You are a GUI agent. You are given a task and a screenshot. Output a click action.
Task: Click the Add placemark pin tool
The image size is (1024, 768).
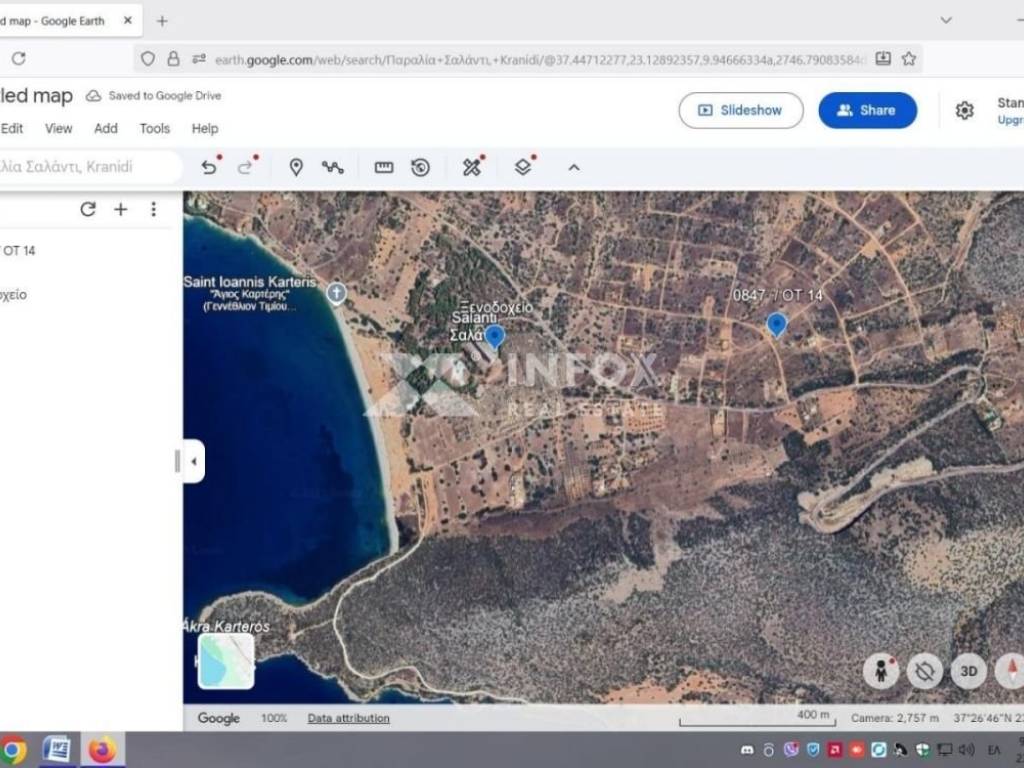(296, 168)
